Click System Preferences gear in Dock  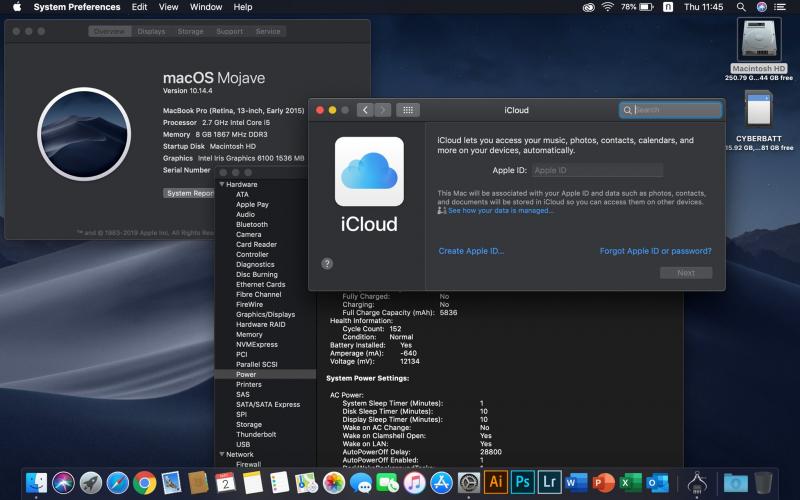(x=469, y=482)
